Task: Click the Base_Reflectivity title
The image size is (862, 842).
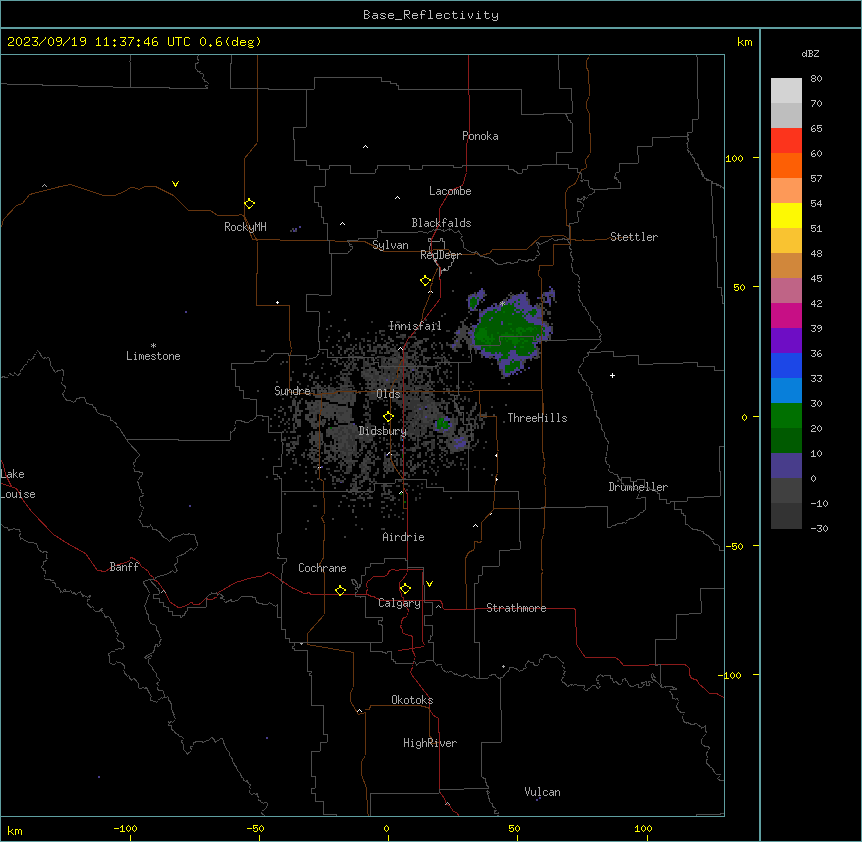Action: click(x=431, y=15)
